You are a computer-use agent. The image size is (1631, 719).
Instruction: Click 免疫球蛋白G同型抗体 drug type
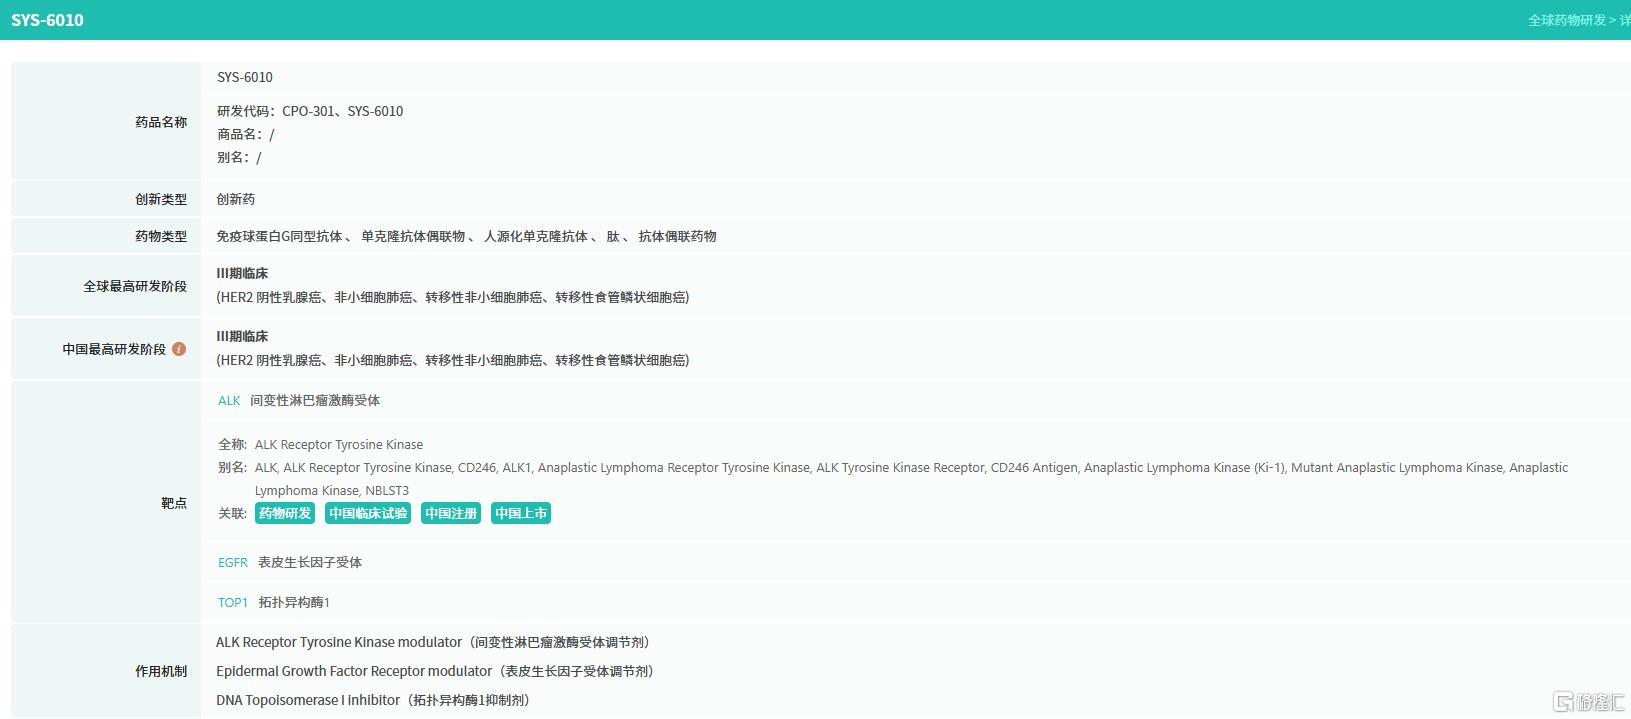(x=279, y=236)
